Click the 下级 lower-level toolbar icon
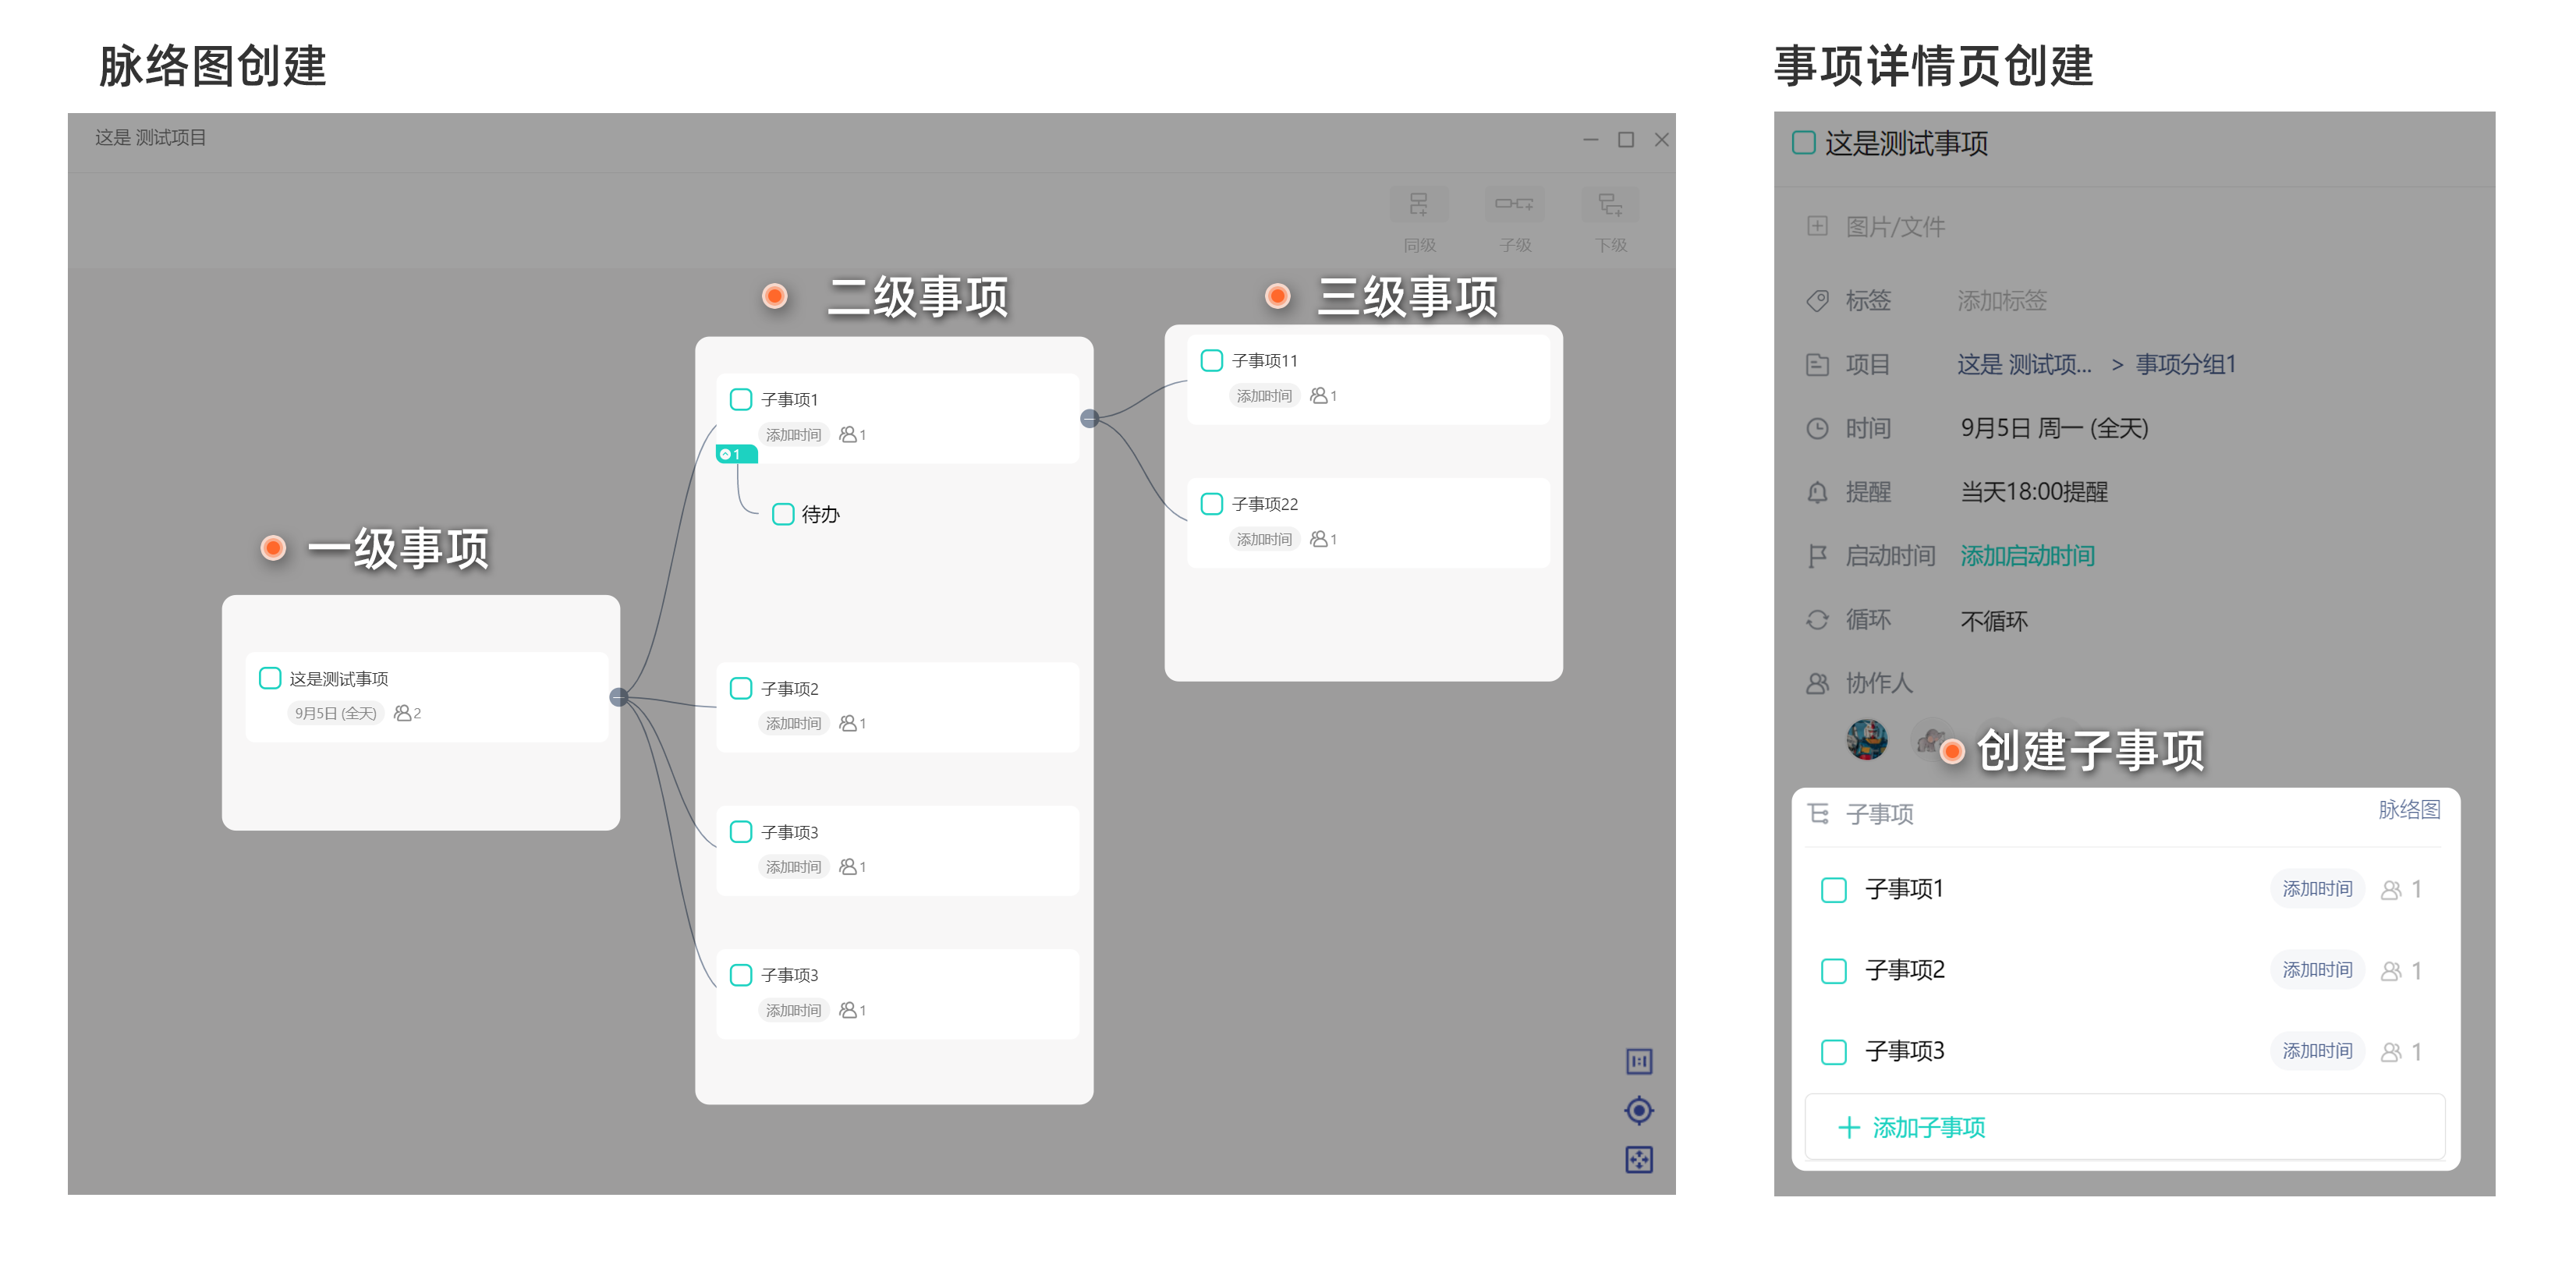Image resolution: width=2576 pixels, height=1265 pixels. pos(1610,204)
